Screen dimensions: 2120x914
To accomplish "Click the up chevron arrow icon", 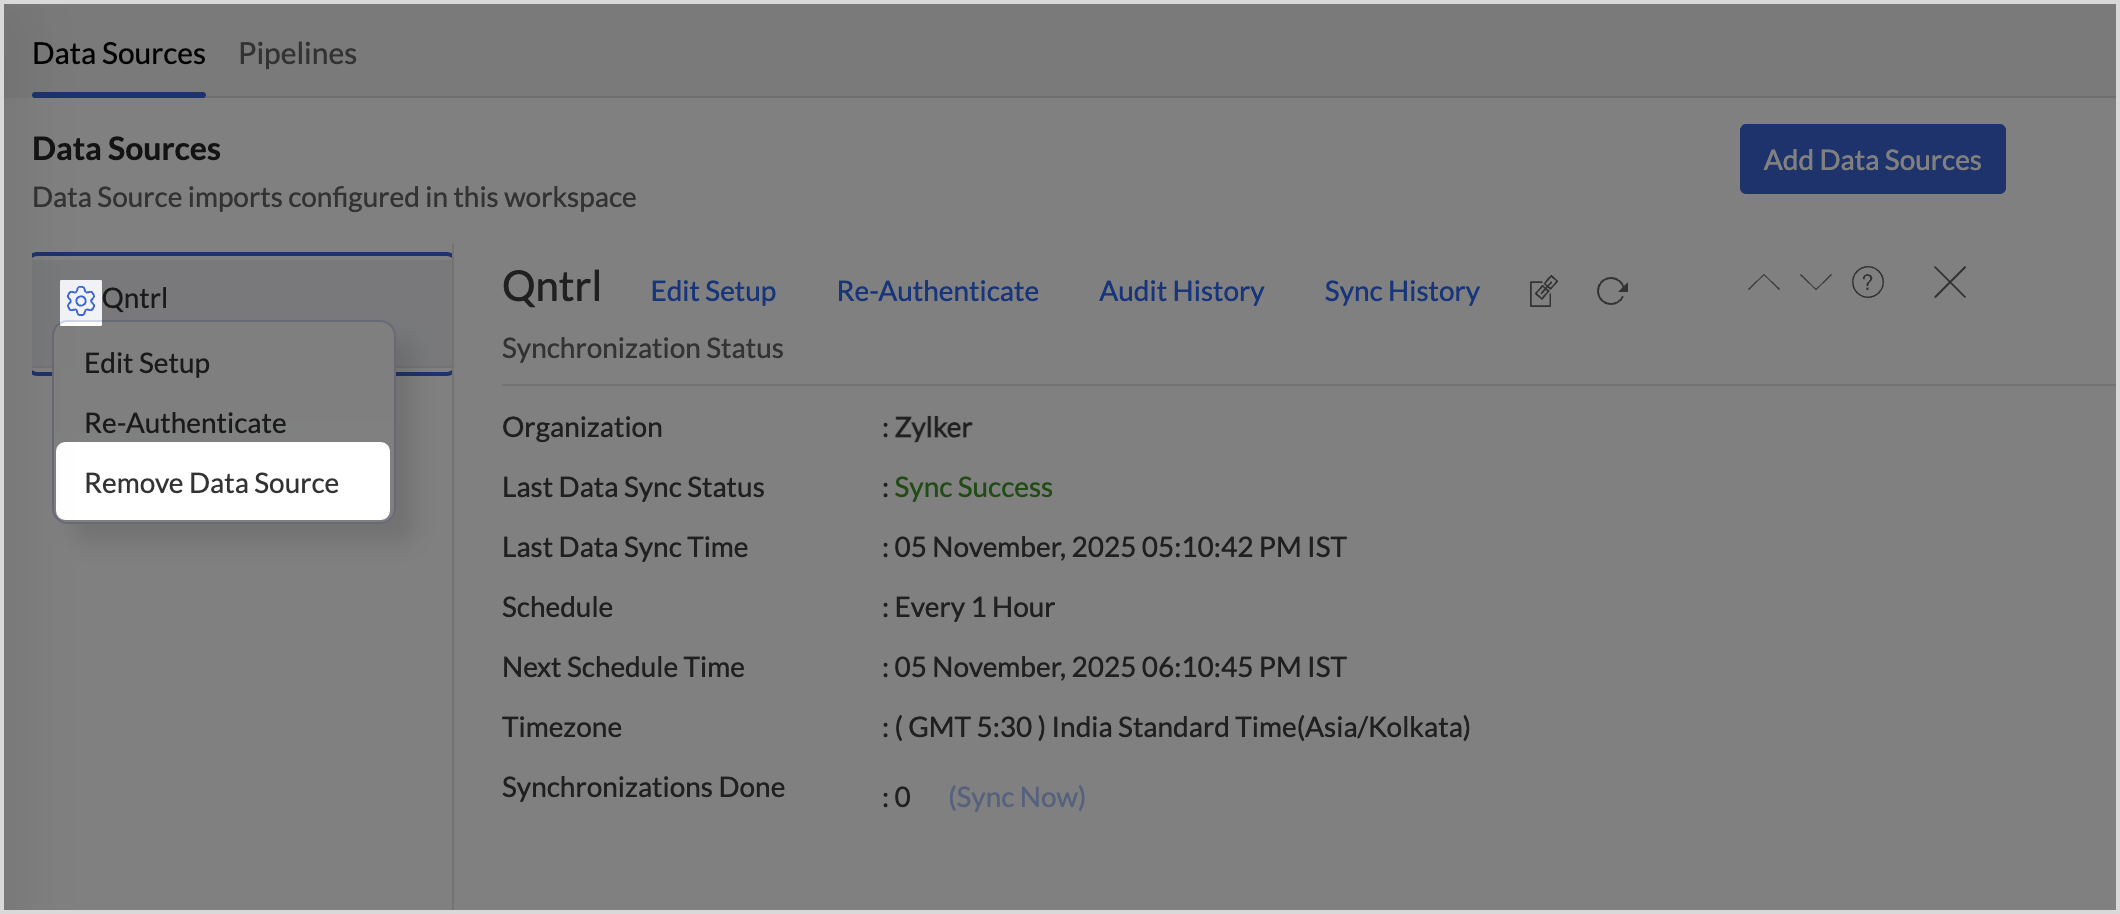I will 1763,283.
